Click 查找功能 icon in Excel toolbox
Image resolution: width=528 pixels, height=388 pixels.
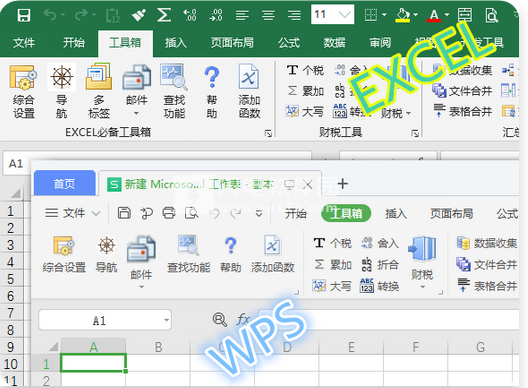pyautogui.click(x=174, y=77)
